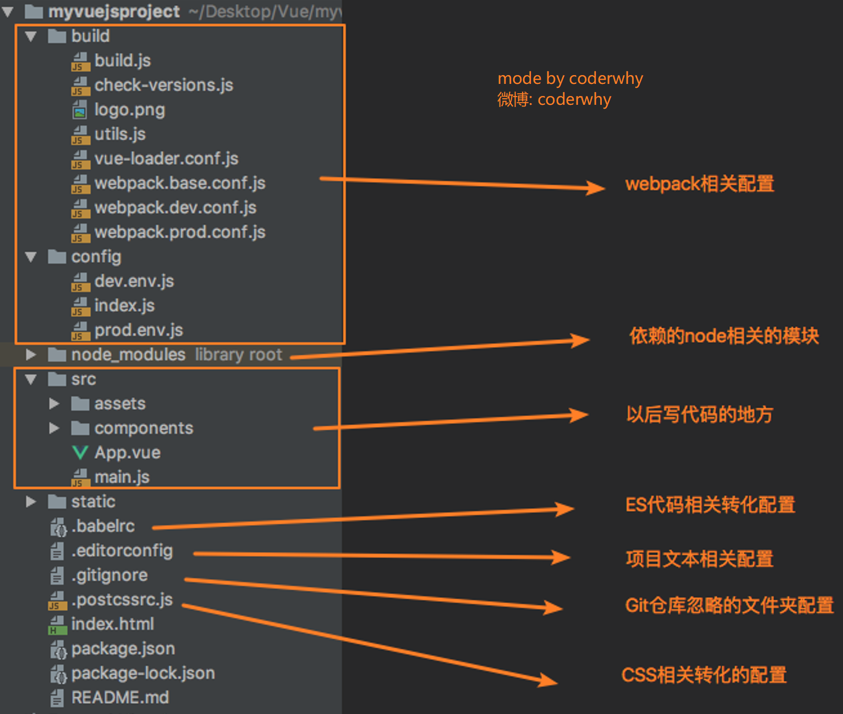Click the .editorconfig file icon
The width and height of the screenshot is (843, 714).
(57, 551)
